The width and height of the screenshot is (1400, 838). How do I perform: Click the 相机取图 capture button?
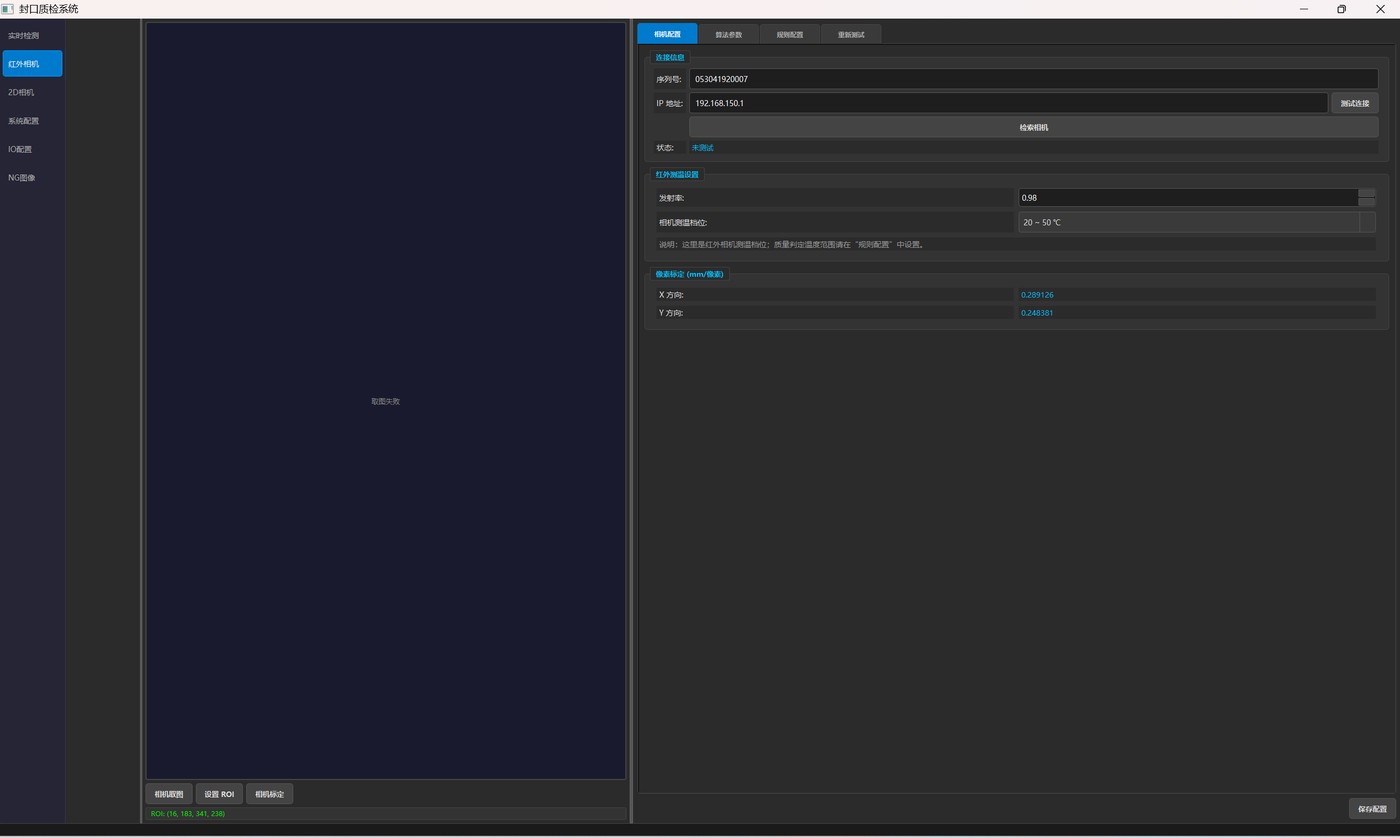pyautogui.click(x=169, y=794)
